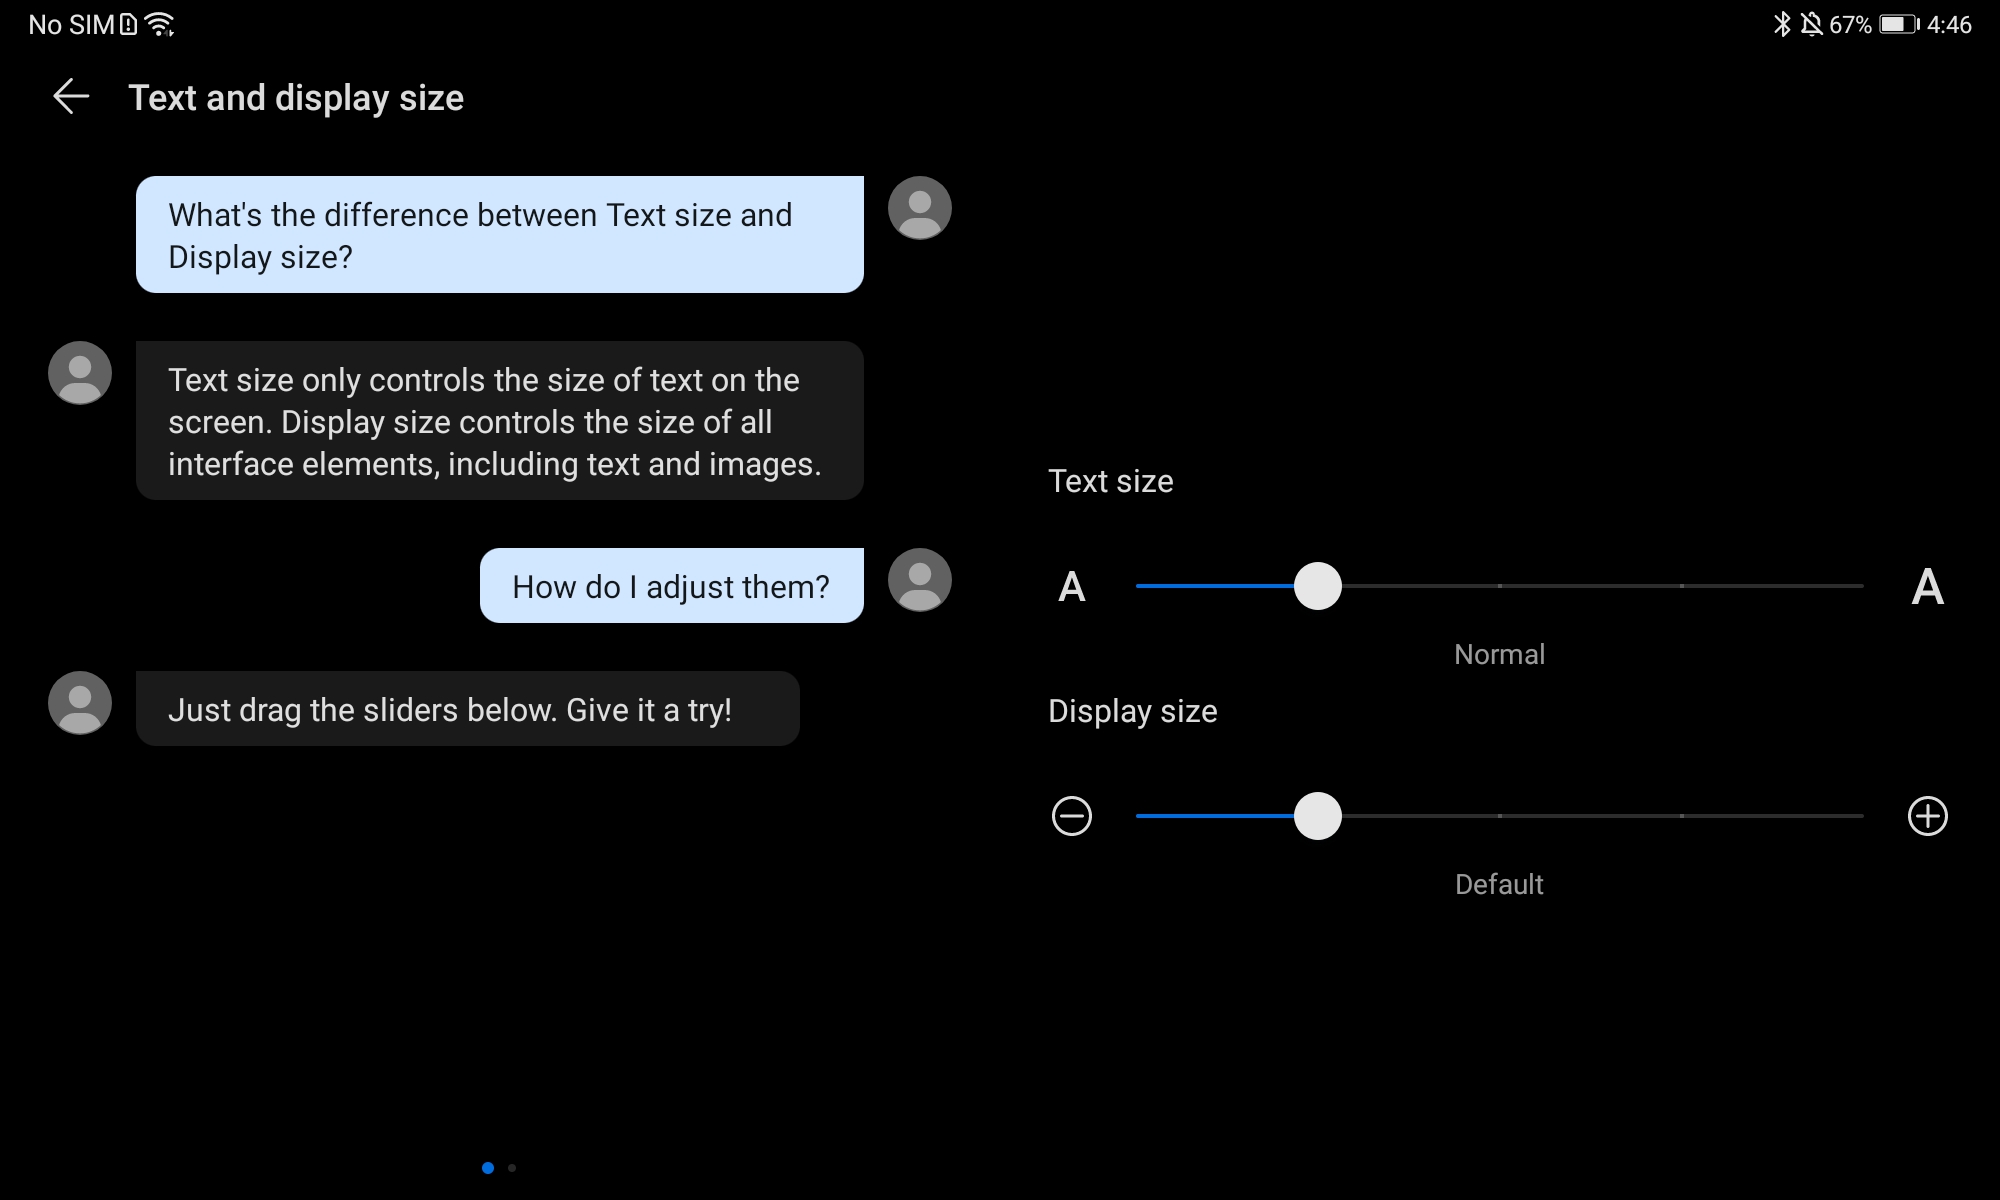Tap the battery indicator icon

[1898, 24]
